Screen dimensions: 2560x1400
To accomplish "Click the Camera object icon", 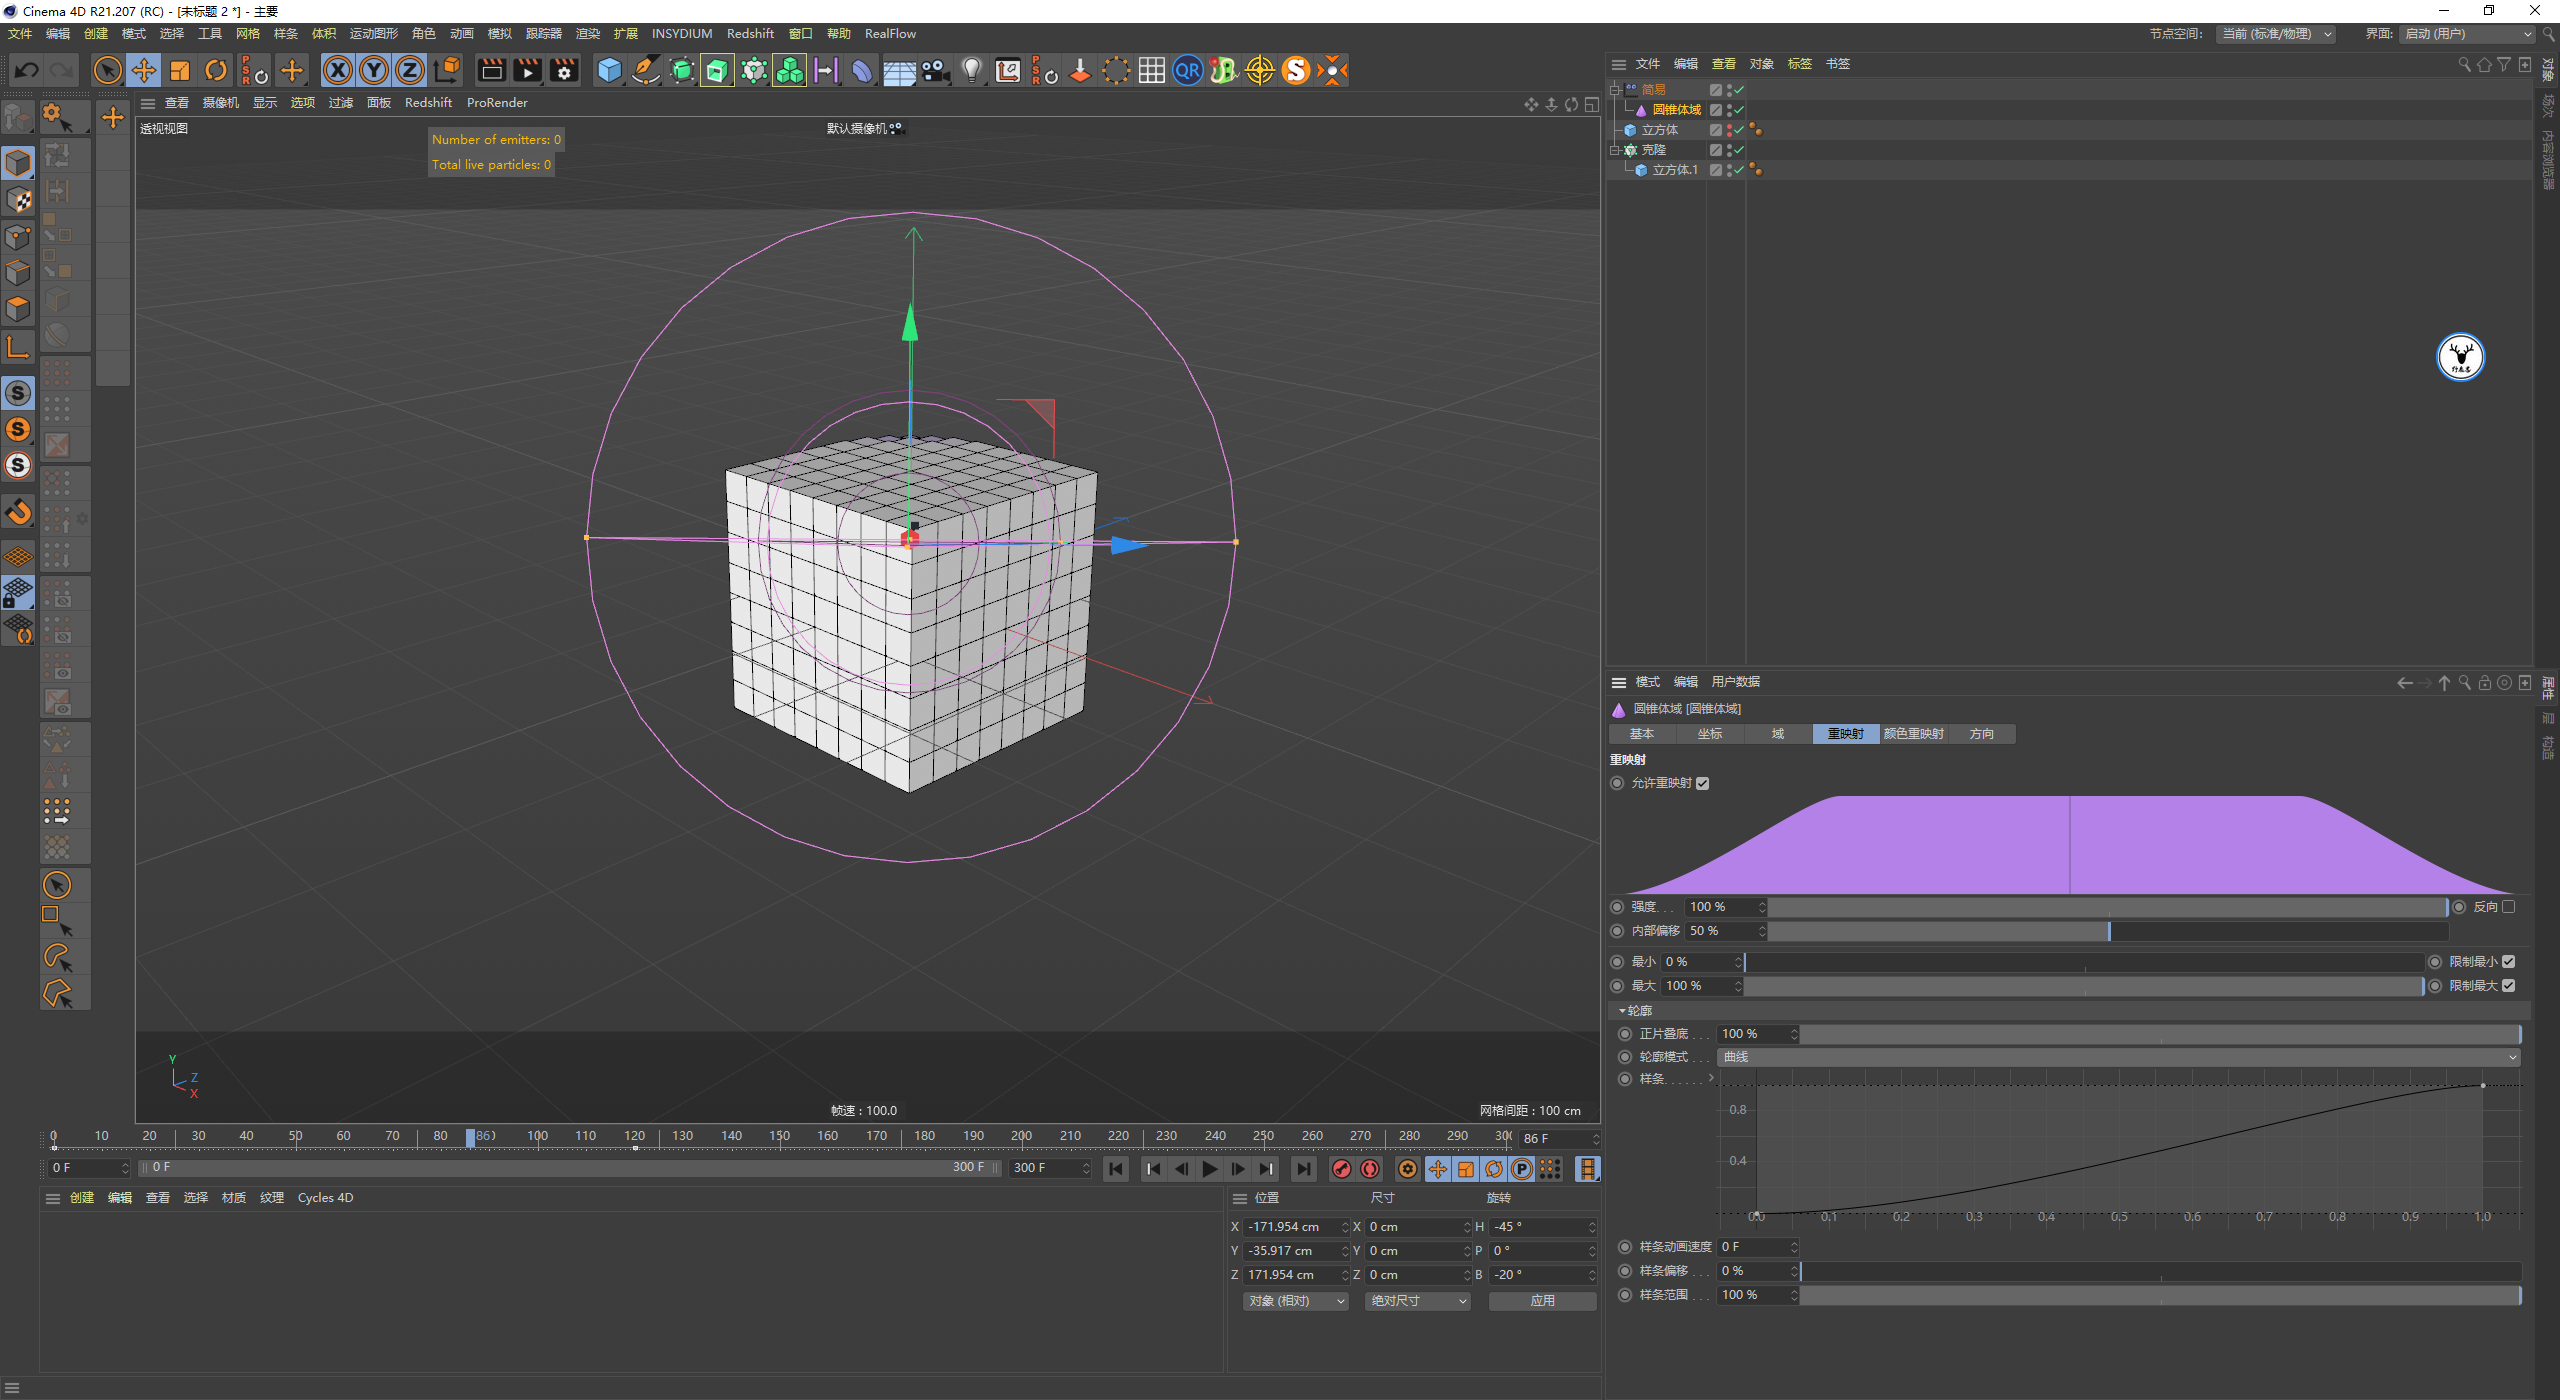I will pyautogui.click(x=935, y=70).
